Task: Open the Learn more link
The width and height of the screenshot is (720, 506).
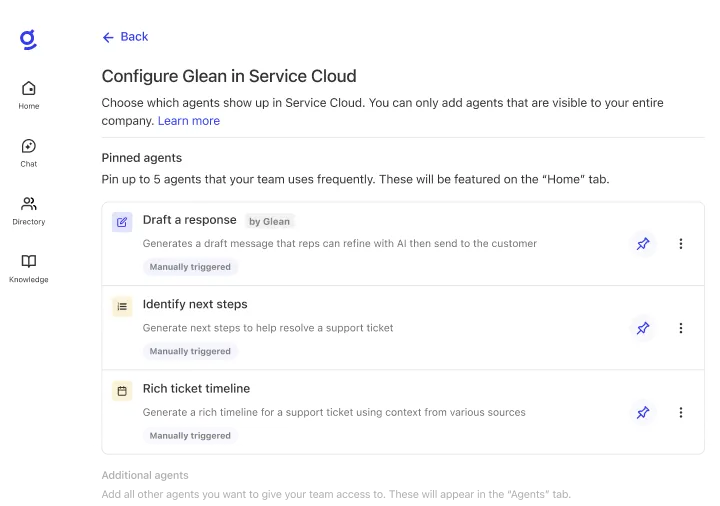Action: point(189,121)
